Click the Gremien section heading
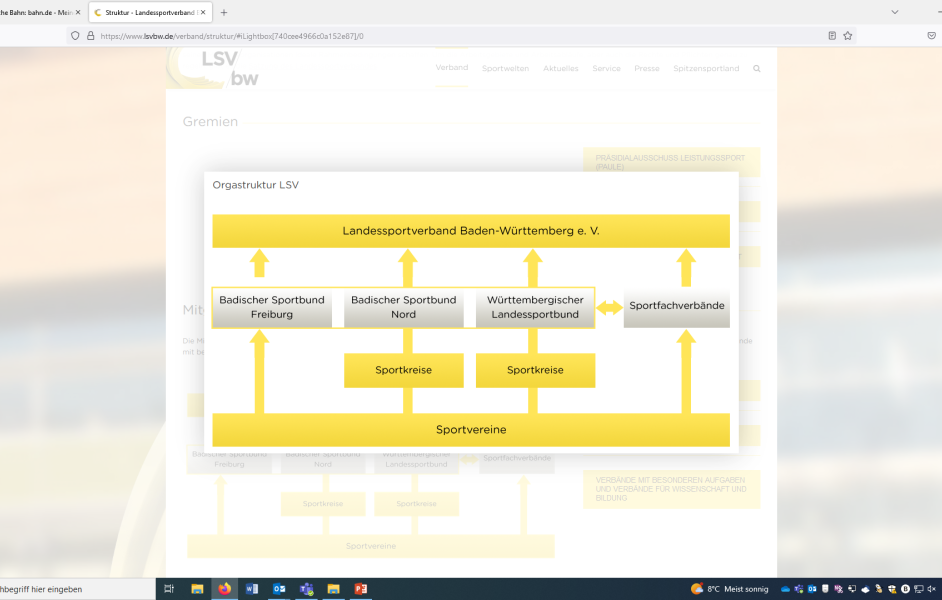 pyautogui.click(x=210, y=121)
